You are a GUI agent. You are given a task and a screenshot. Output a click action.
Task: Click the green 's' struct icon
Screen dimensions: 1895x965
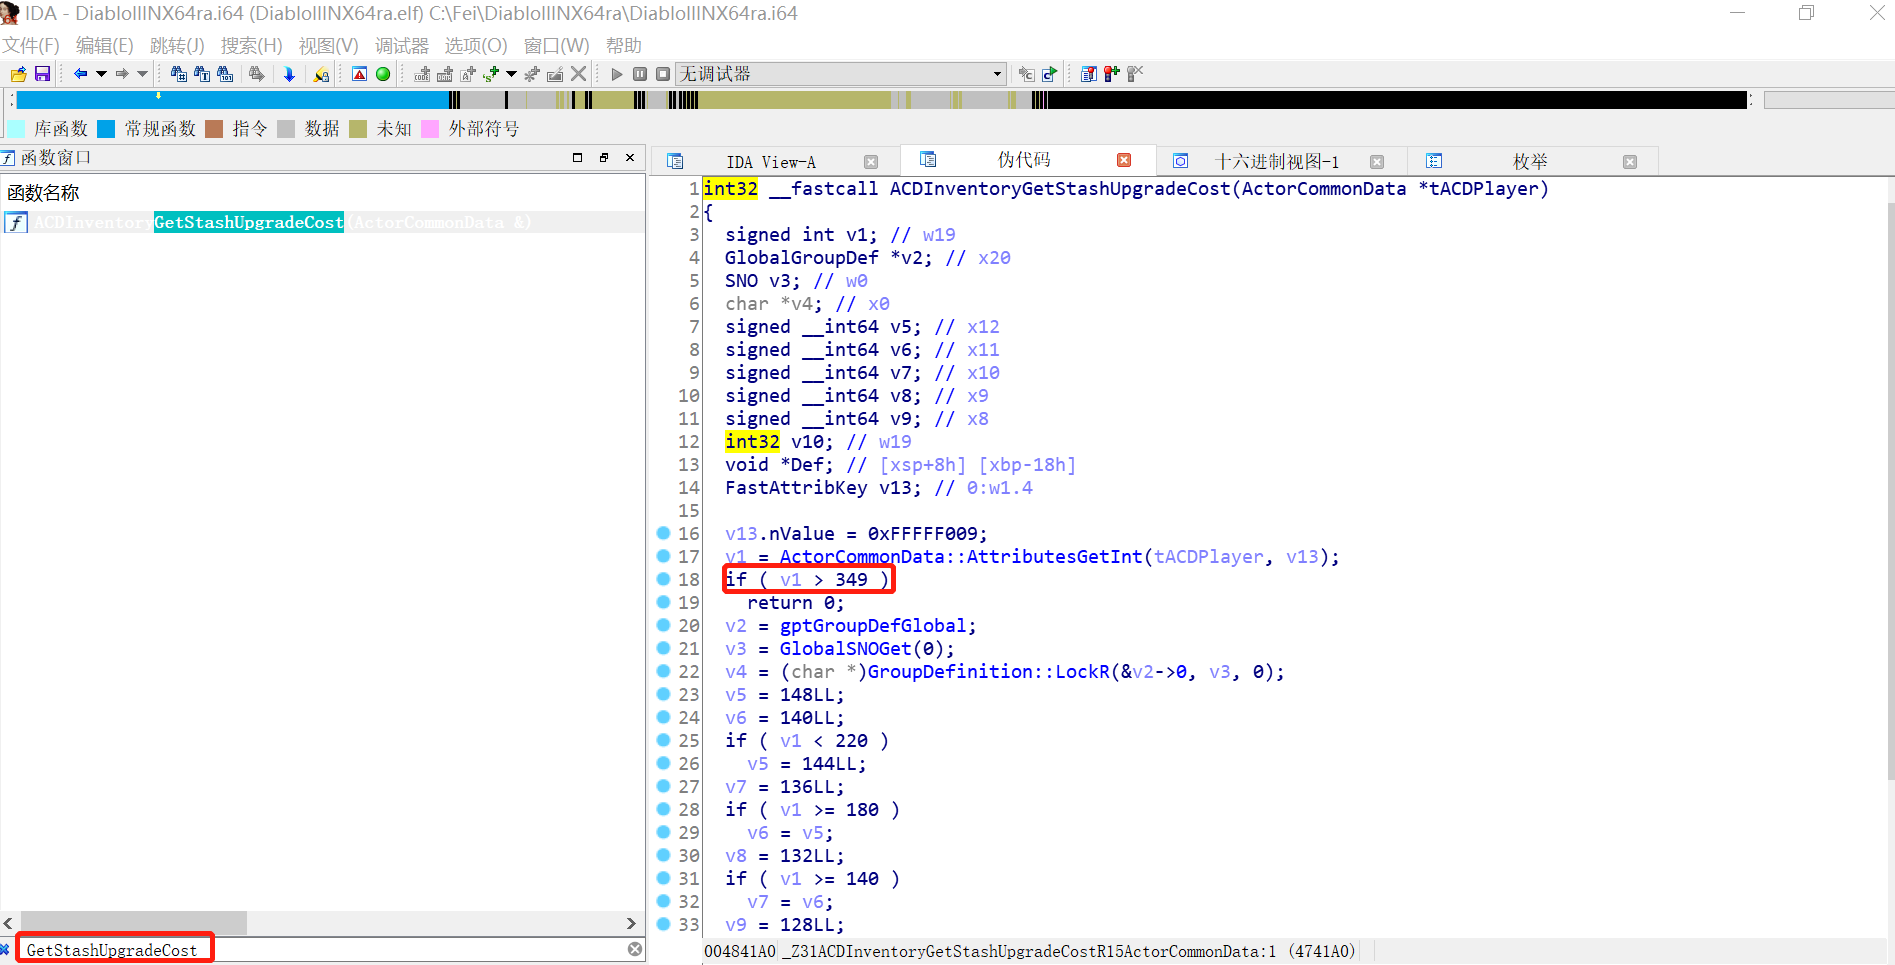pyautogui.click(x=491, y=74)
